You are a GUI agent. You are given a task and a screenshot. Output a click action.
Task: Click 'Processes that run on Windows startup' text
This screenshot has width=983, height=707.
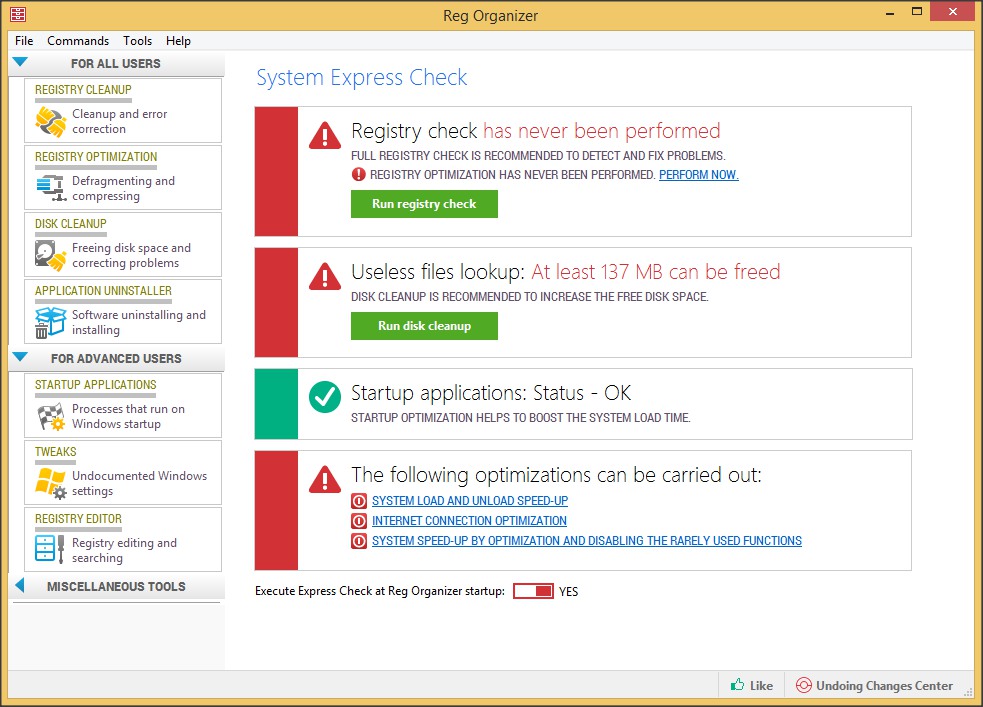click(129, 416)
